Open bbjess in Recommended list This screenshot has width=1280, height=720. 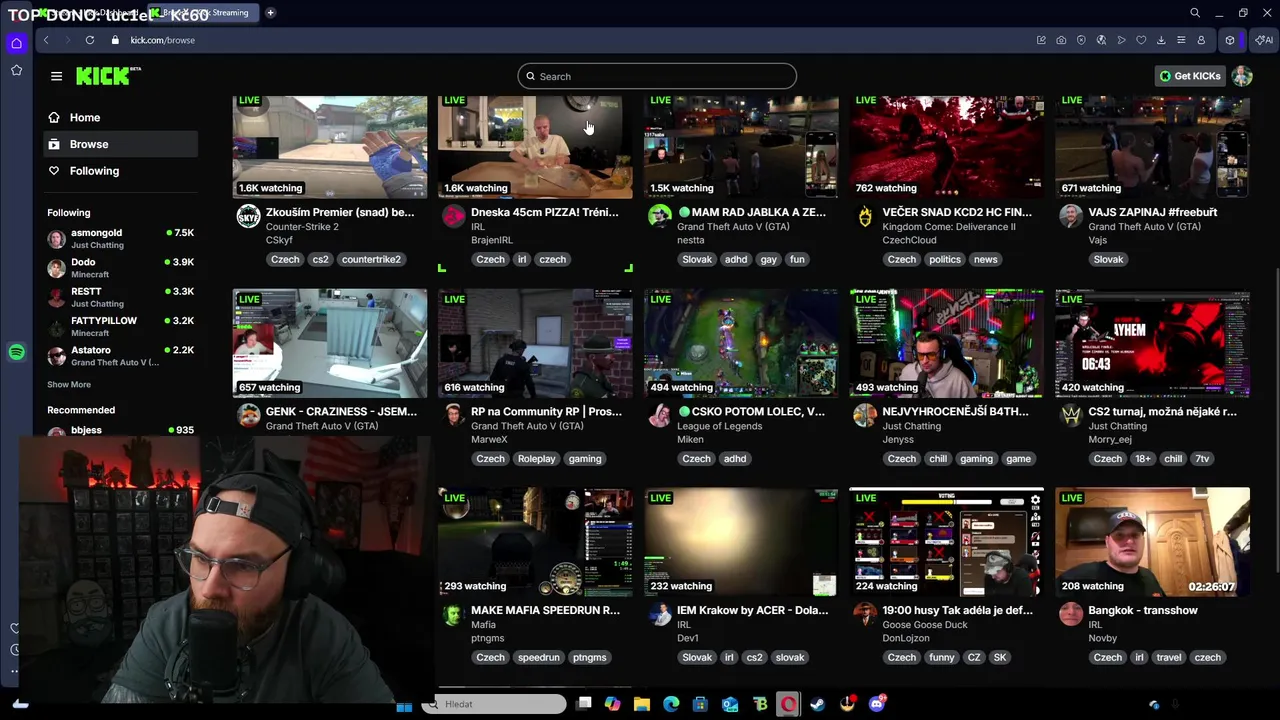[x=120, y=430]
